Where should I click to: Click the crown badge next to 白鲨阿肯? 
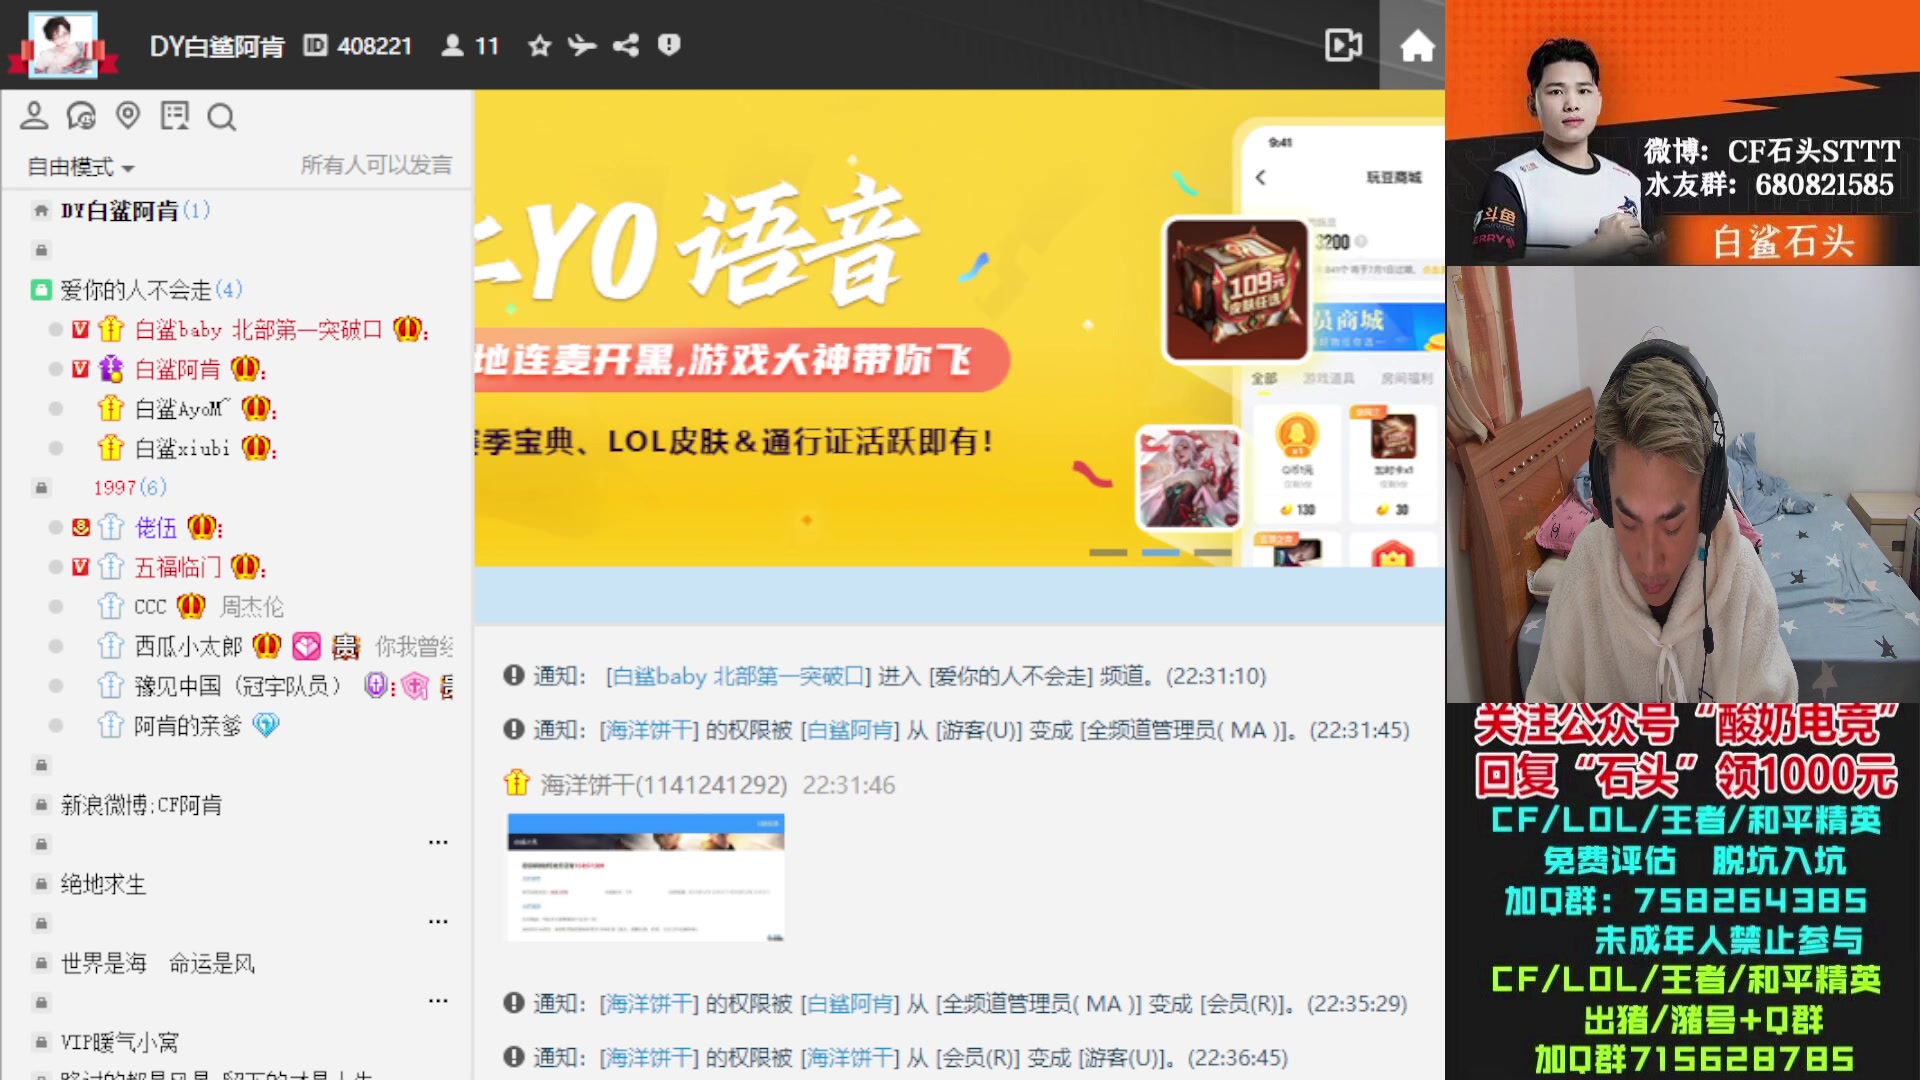[245, 369]
